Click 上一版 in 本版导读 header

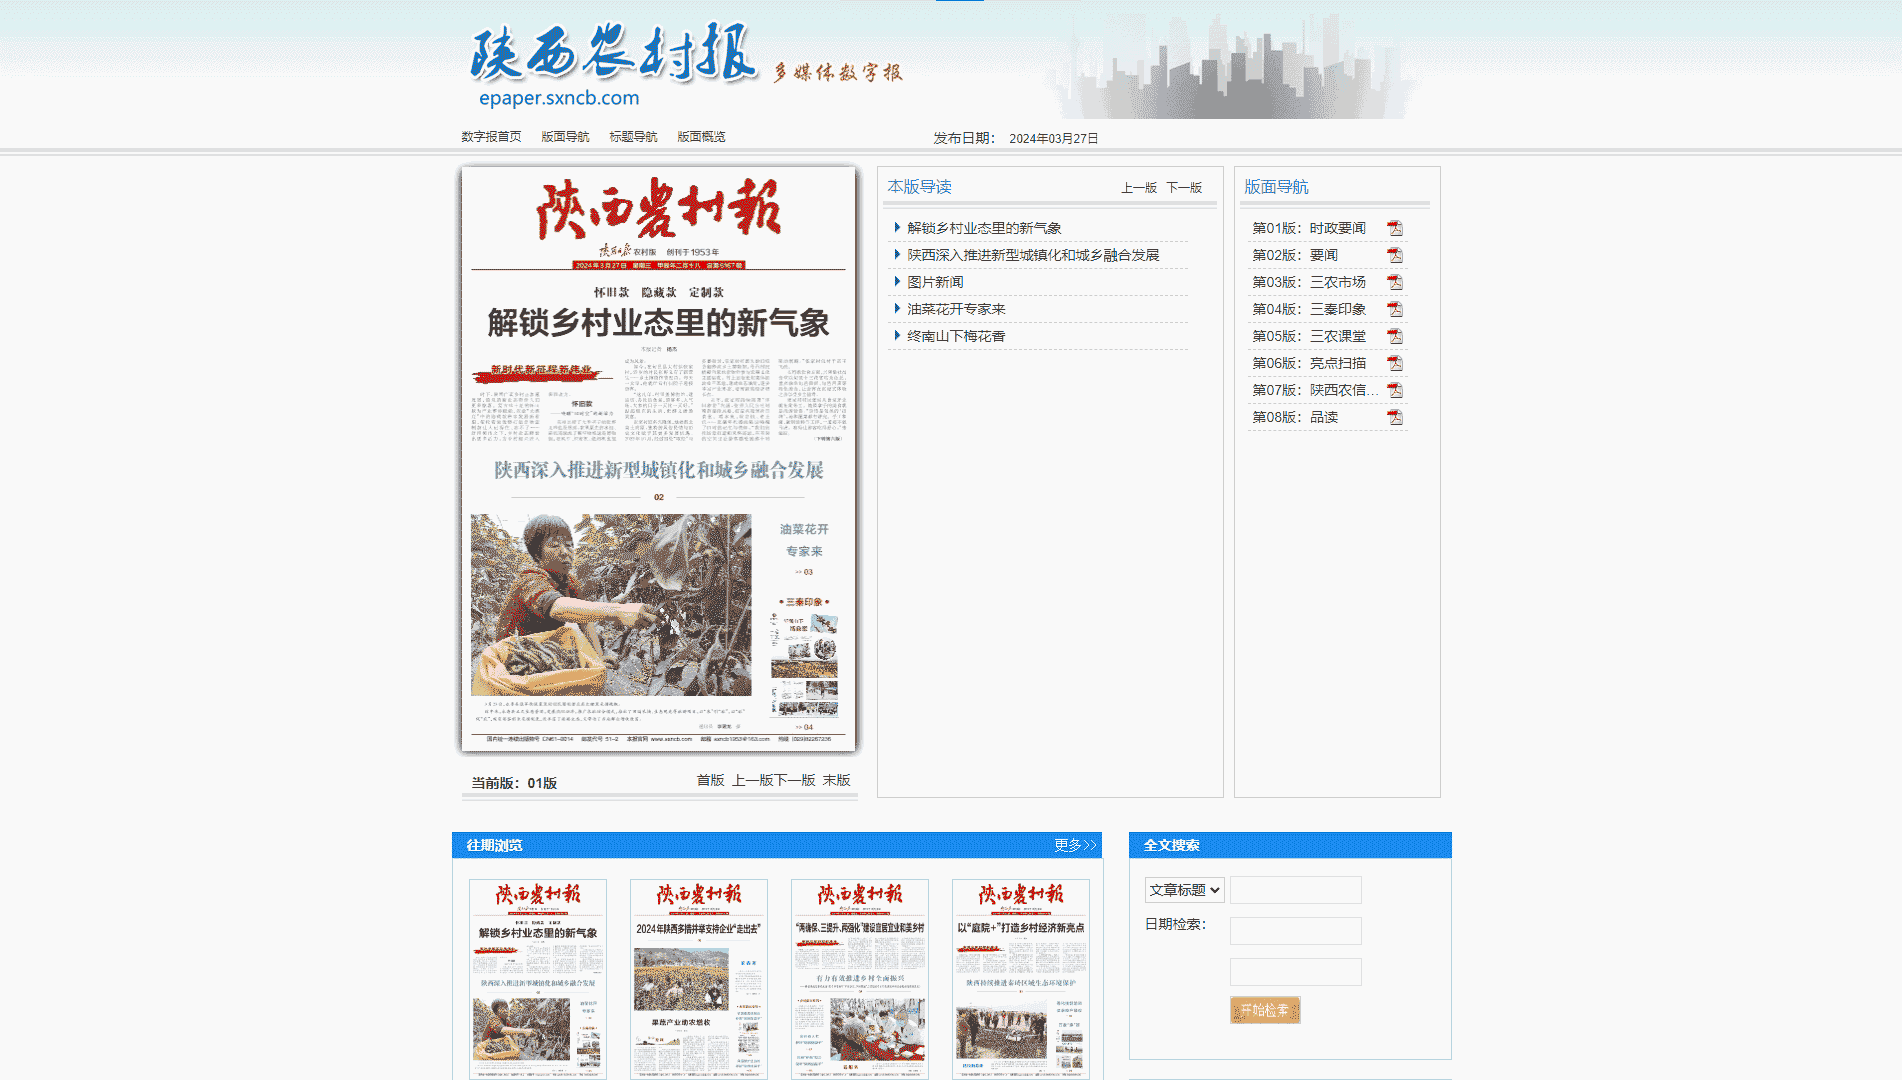1139,188
